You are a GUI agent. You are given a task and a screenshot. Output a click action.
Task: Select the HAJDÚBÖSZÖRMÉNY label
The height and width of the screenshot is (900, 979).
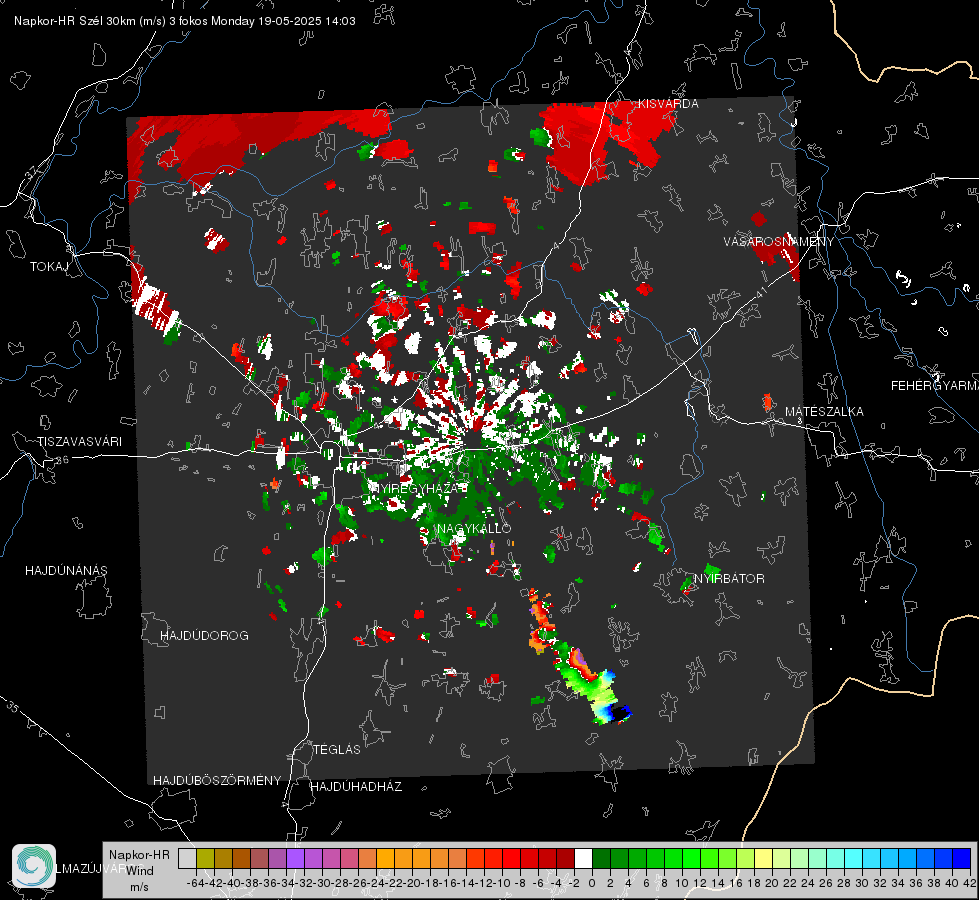pos(217,780)
